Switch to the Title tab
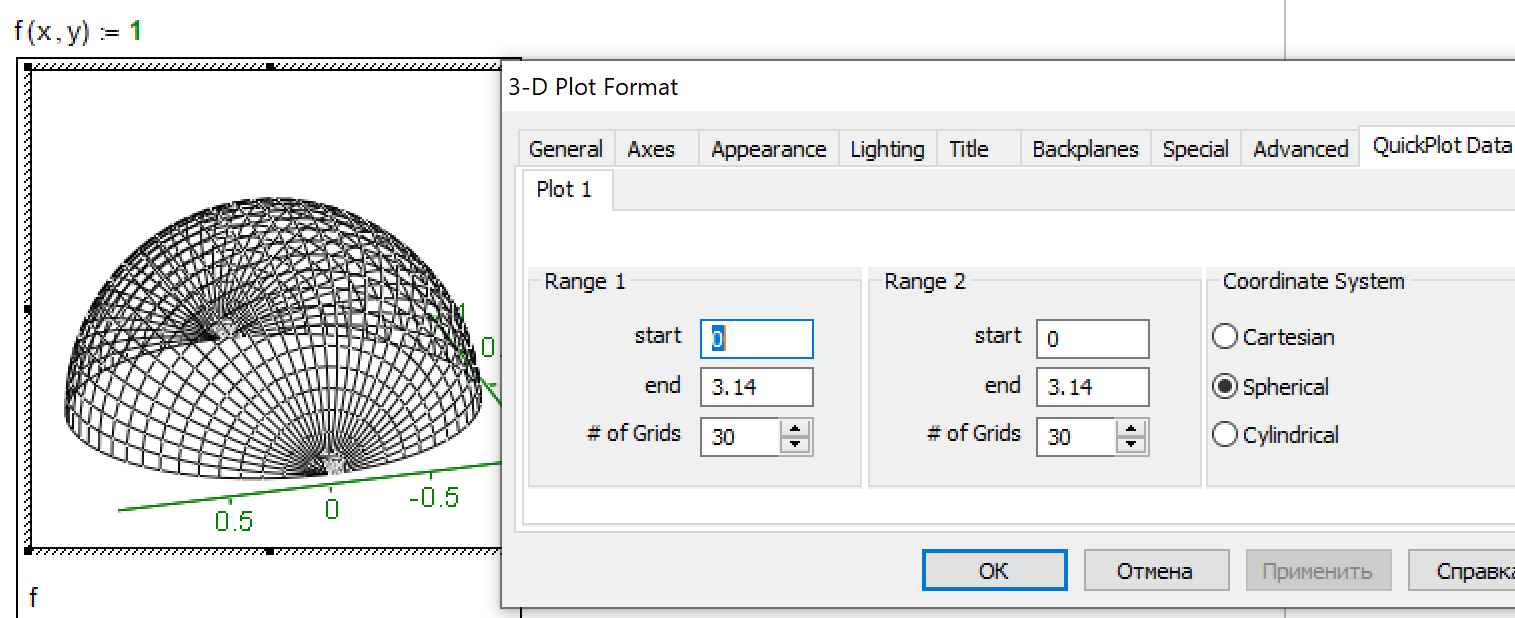 pyautogui.click(x=968, y=148)
